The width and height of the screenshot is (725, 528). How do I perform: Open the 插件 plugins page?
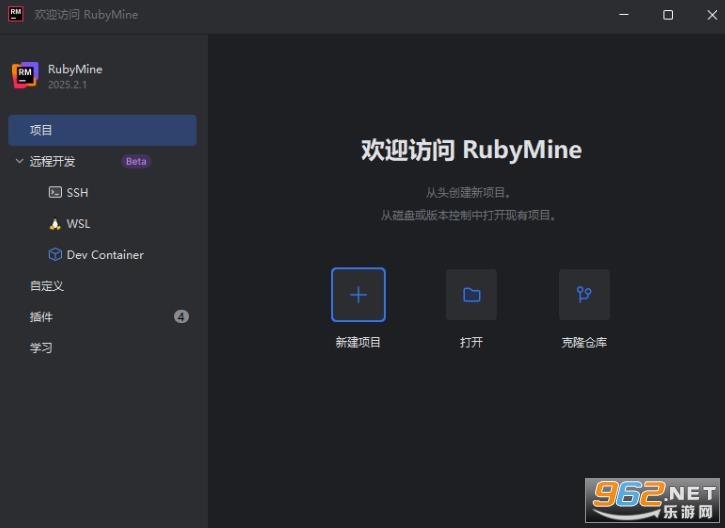(41, 317)
